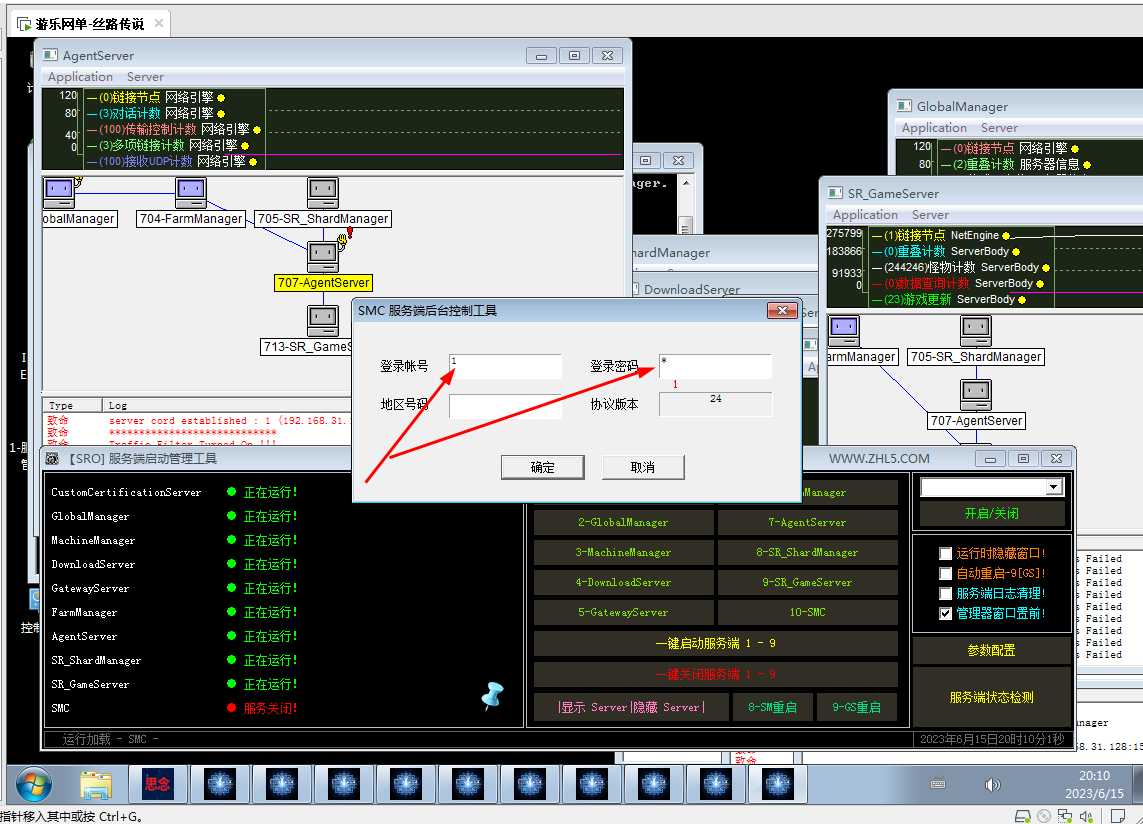The height and width of the screenshot is (824, 1143).
Task: Enable 运行时隐藏窗口 checkbox
Action: pos(946,553)
